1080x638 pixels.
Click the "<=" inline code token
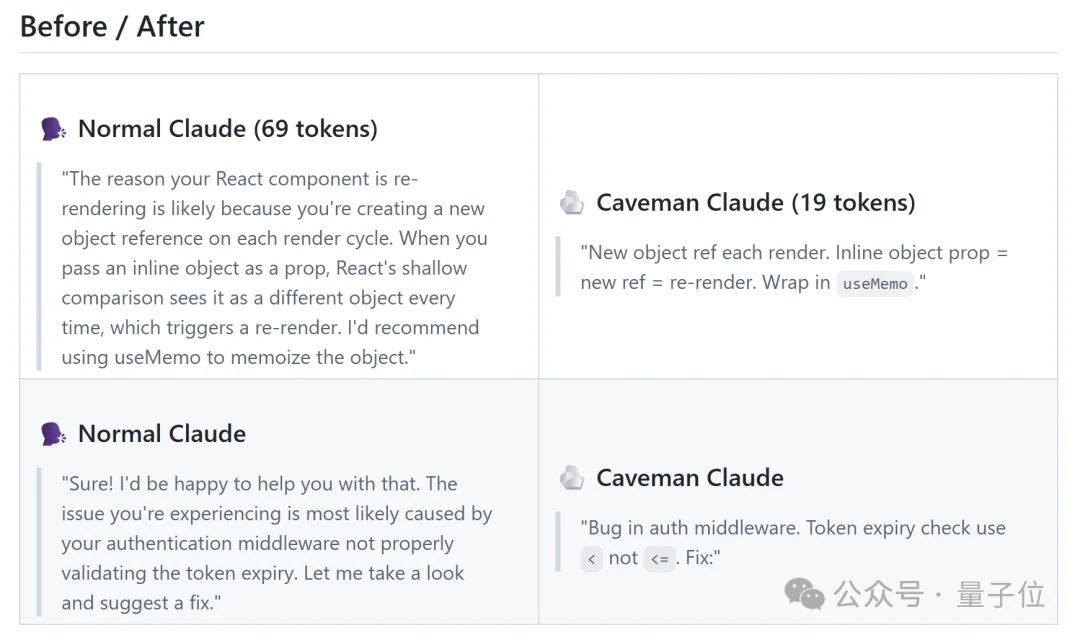coord(658,559)
